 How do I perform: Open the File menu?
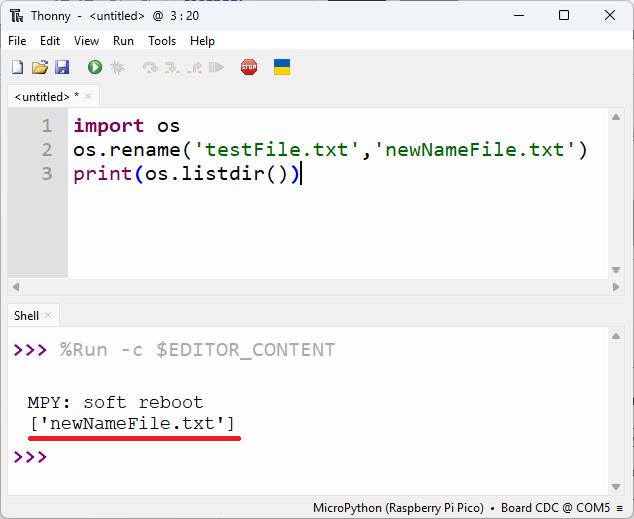coord(17,41)
